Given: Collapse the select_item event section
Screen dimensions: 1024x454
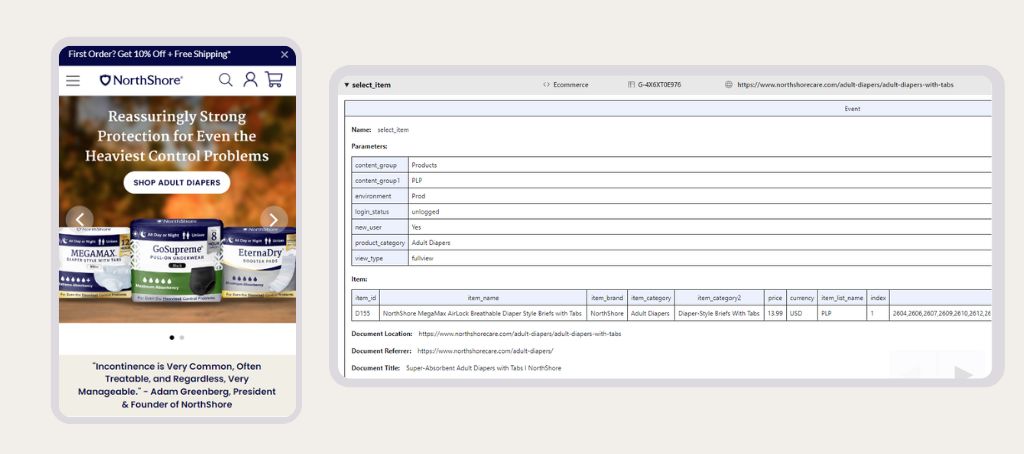Looking at the screenshot, I should click(347, 85).
